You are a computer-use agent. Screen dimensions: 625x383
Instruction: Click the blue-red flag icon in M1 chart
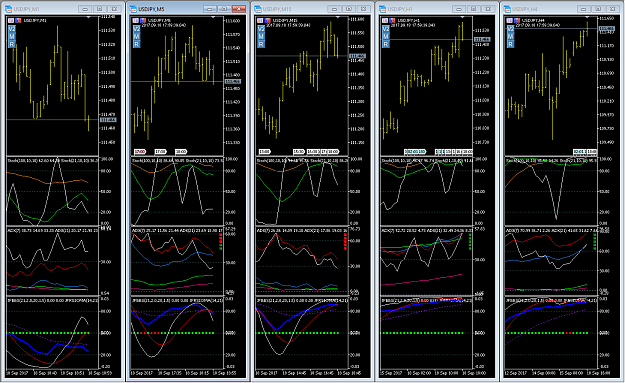pos(18,20)
